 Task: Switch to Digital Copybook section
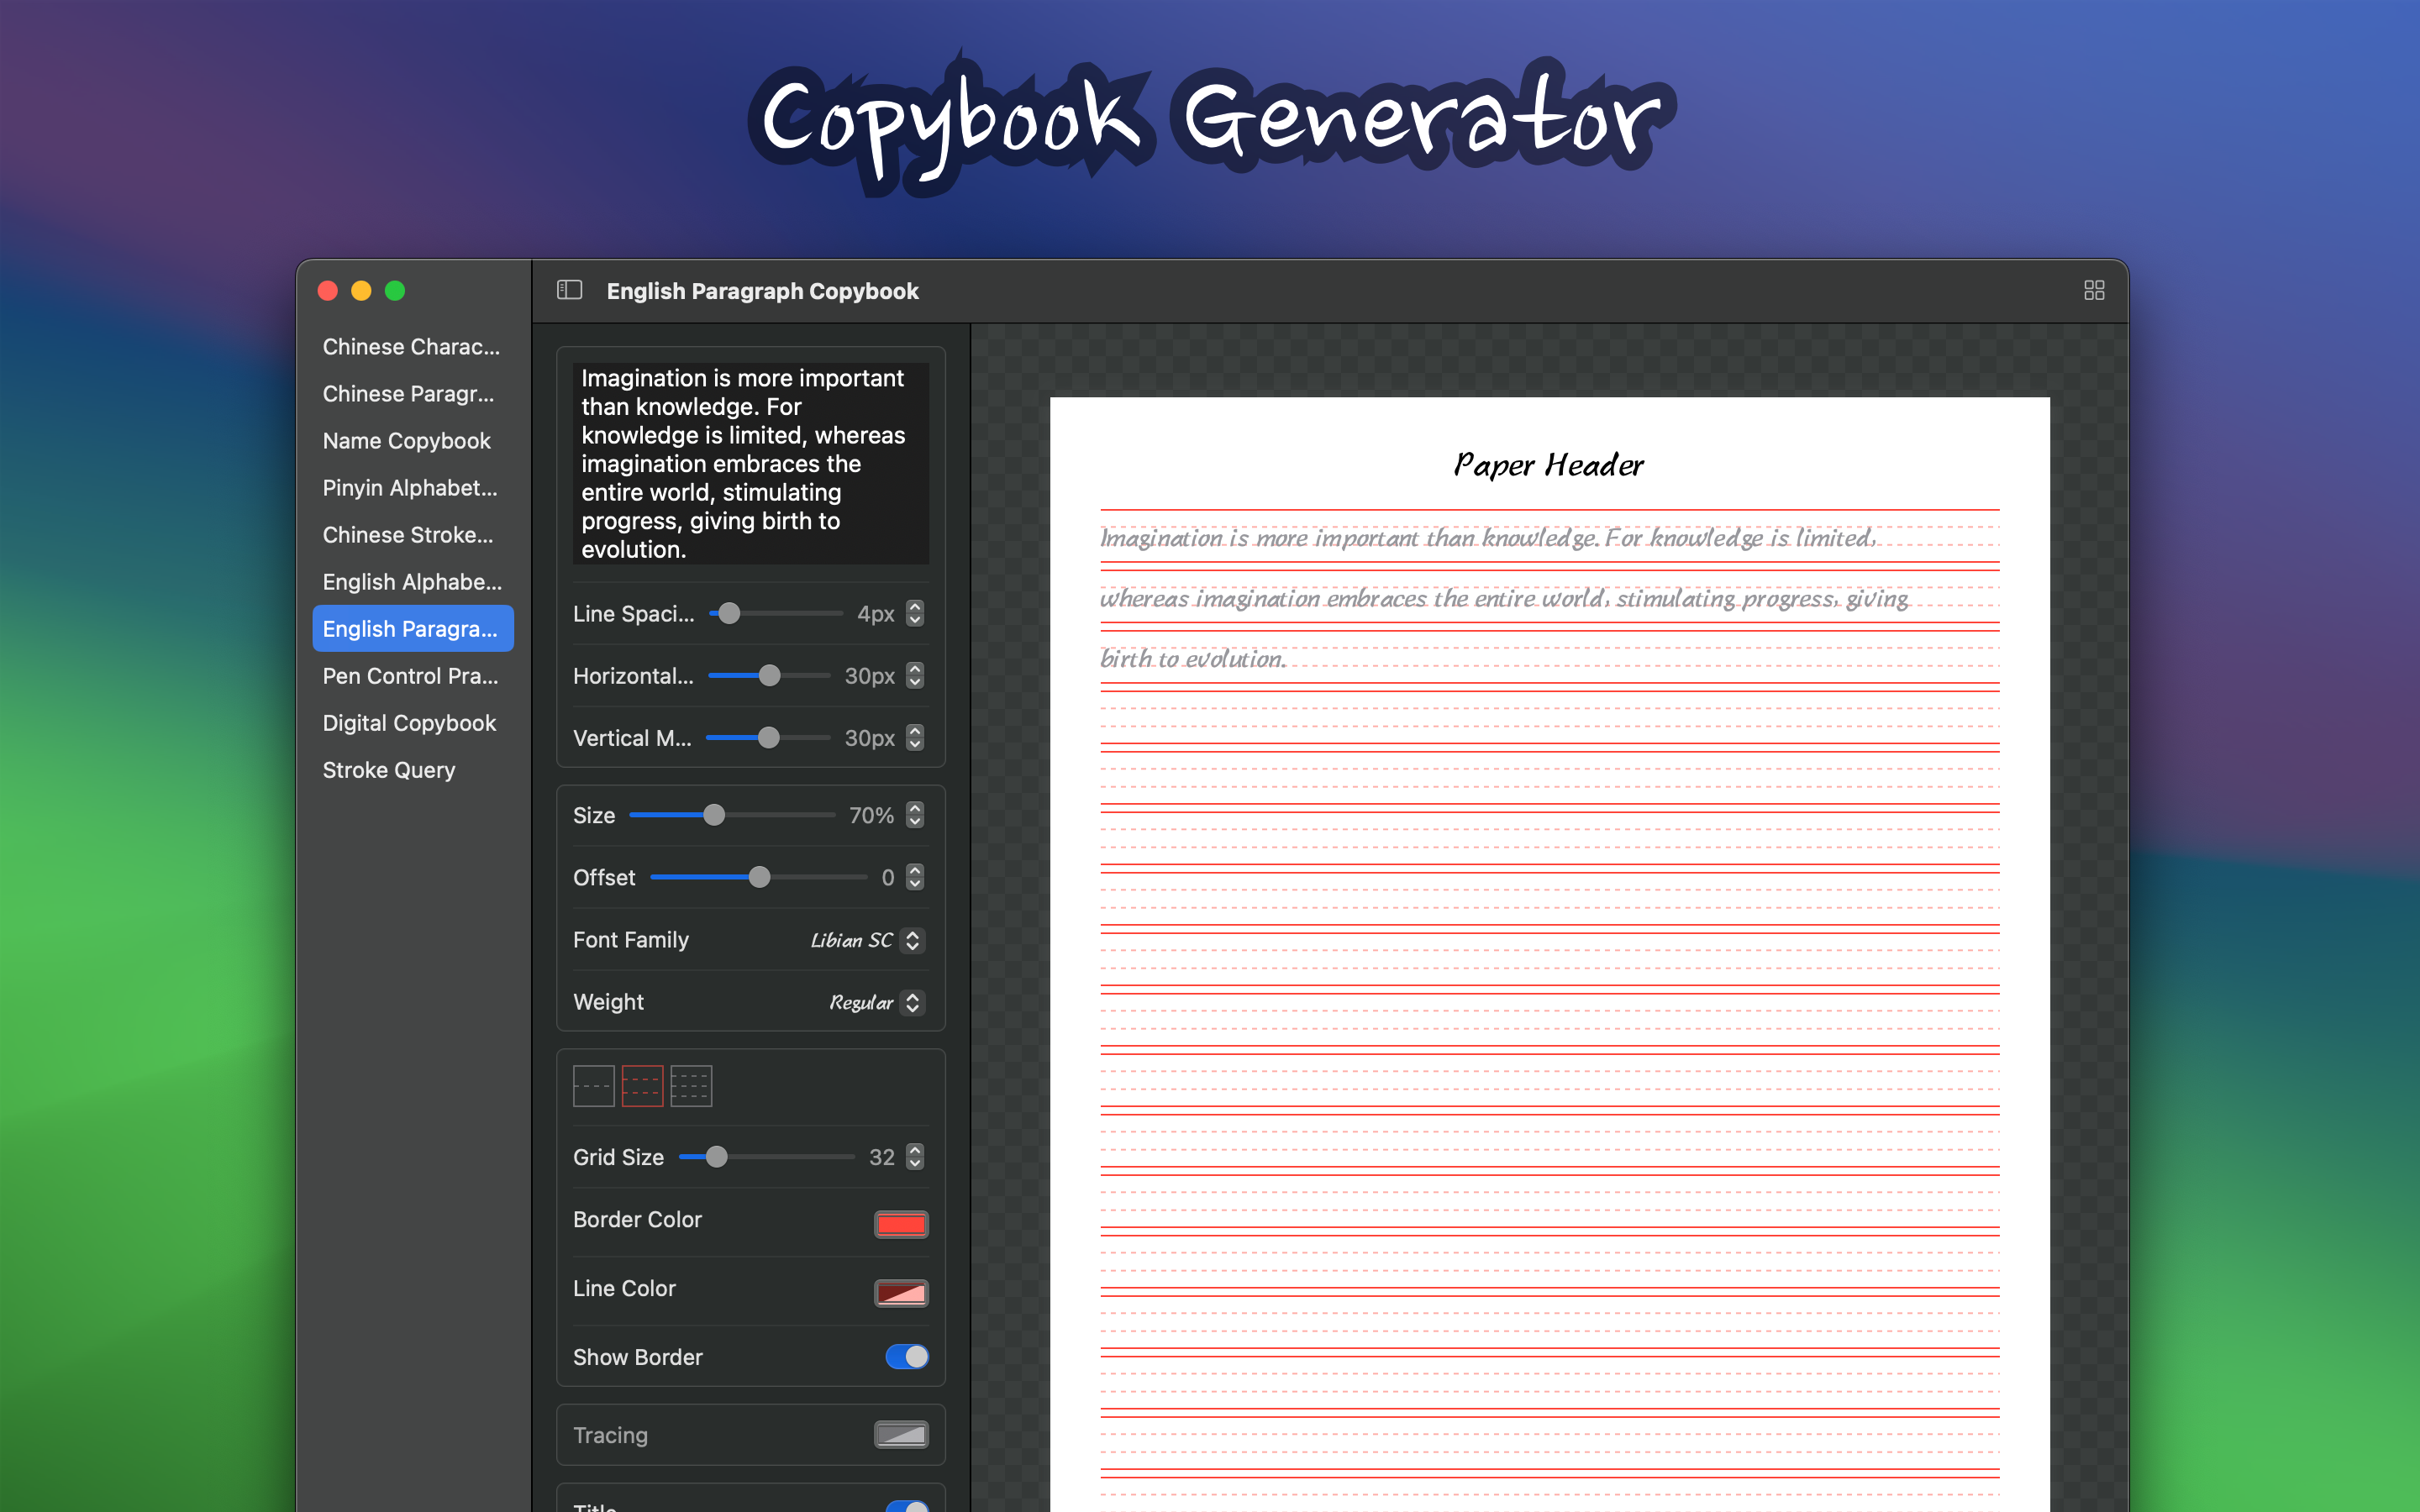(409, 723)
